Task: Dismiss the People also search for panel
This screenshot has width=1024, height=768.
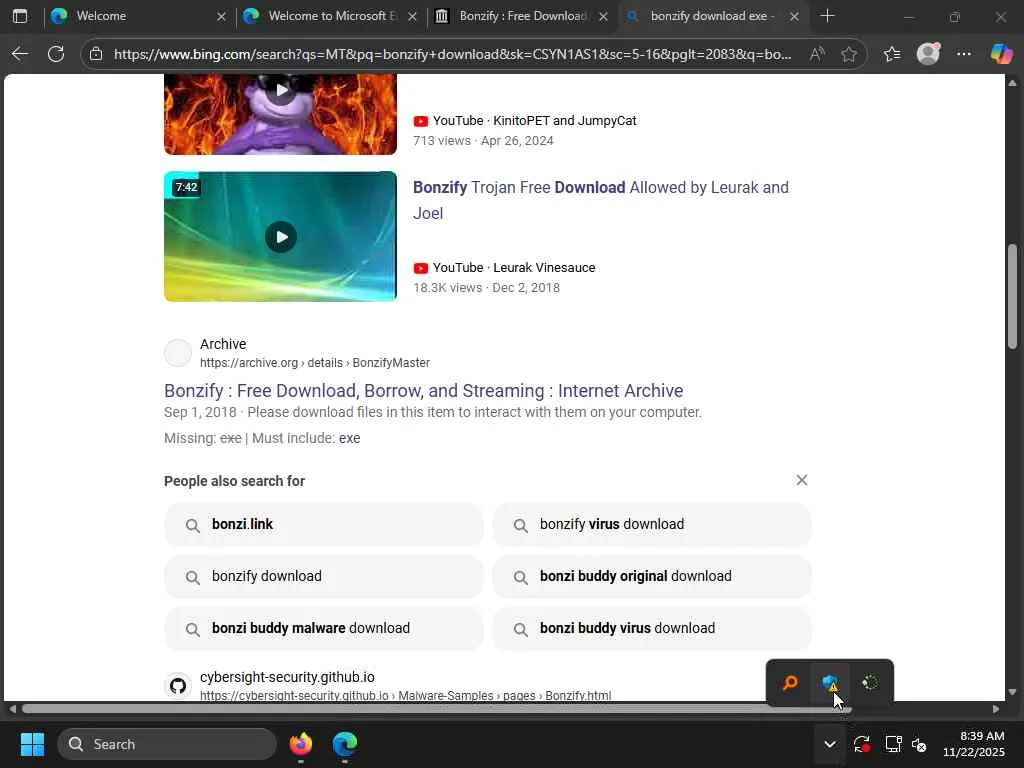Action: tap(801, 480)
